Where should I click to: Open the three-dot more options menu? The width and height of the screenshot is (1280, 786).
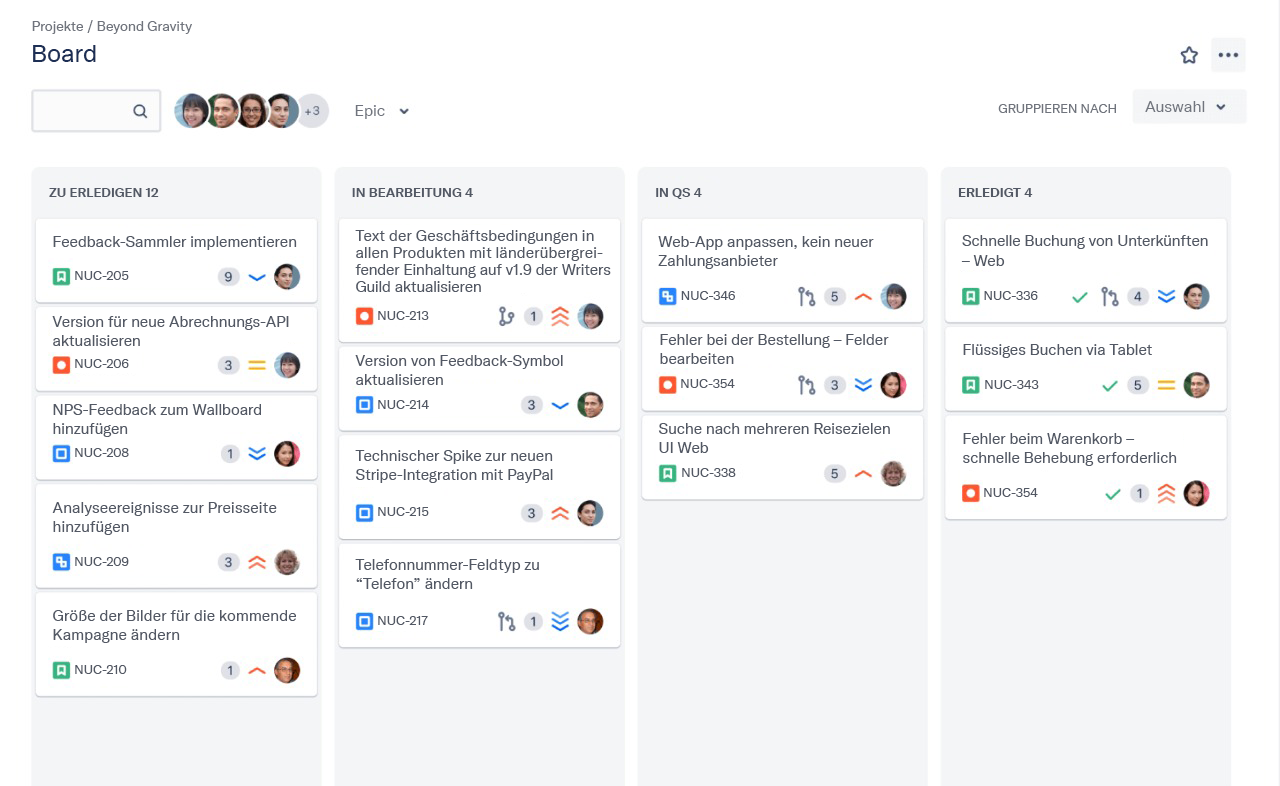1228,55
